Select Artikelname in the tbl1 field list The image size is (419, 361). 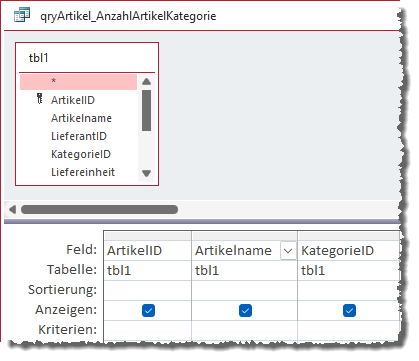click(81, 118)
